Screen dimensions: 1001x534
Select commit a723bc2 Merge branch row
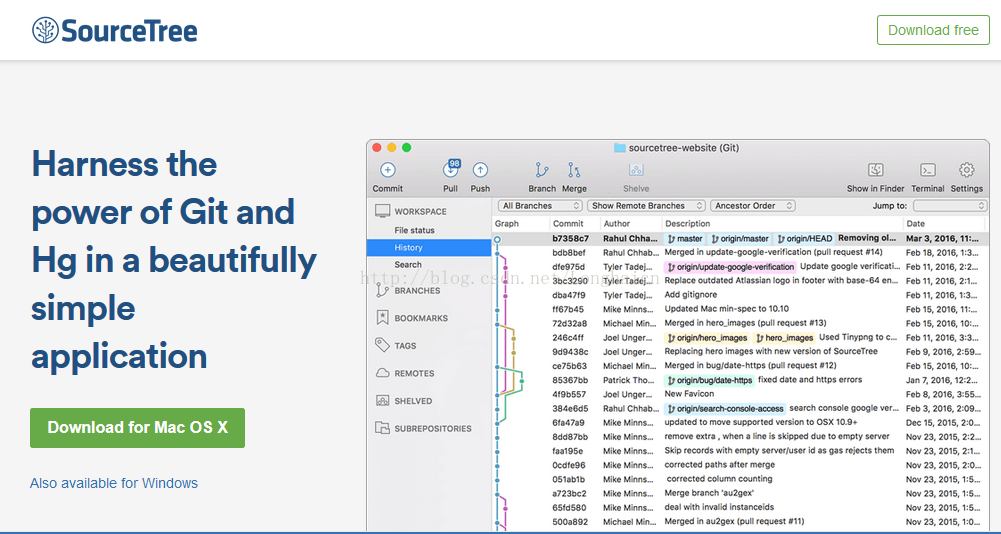click(x=740, y=493)
